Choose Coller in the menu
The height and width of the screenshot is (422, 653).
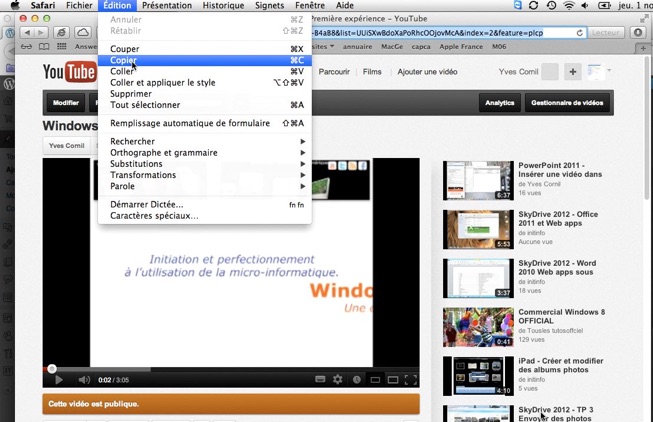[x=205, y=72]
